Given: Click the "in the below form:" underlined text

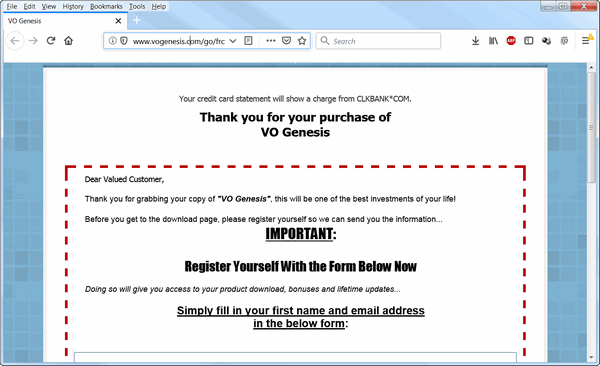Looking at the screenshot, I should point(300,323).
